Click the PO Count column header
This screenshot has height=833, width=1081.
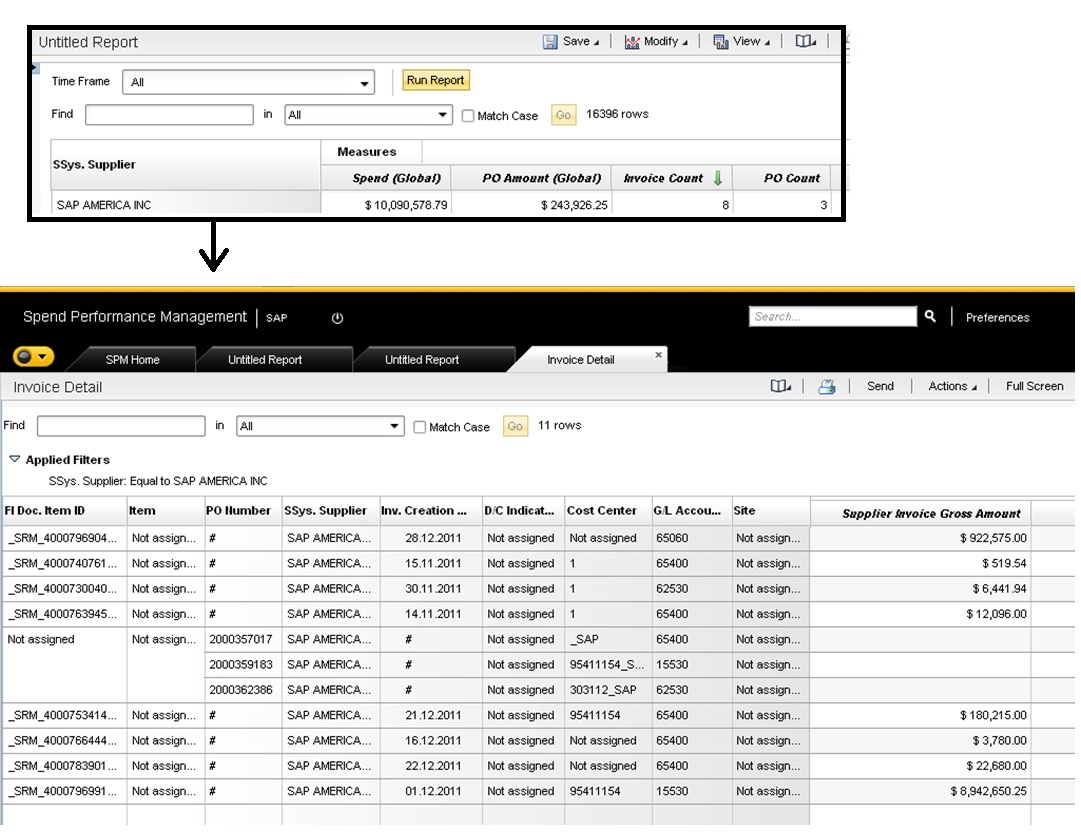[x=781, y=178]
